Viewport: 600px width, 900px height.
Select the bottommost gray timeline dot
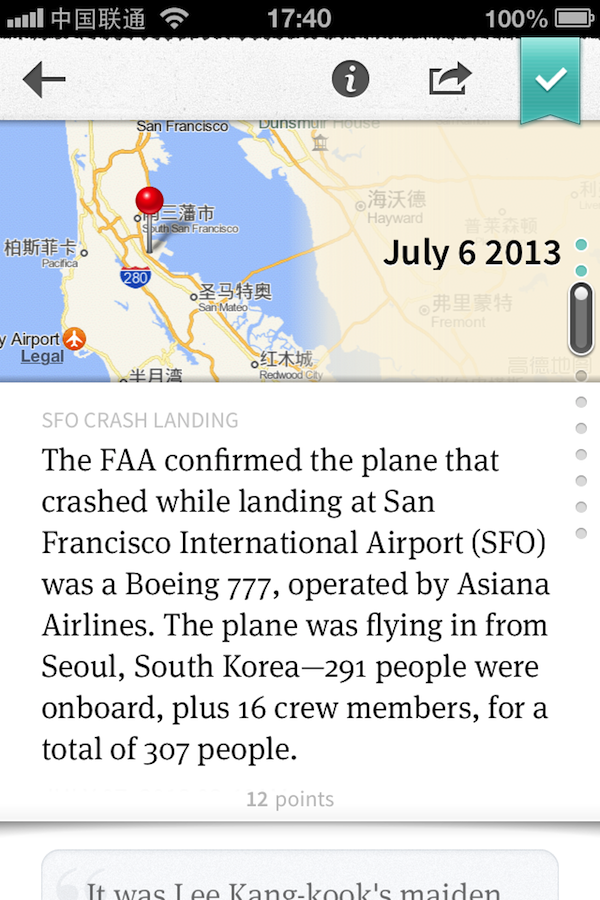(x=581, y=533)
